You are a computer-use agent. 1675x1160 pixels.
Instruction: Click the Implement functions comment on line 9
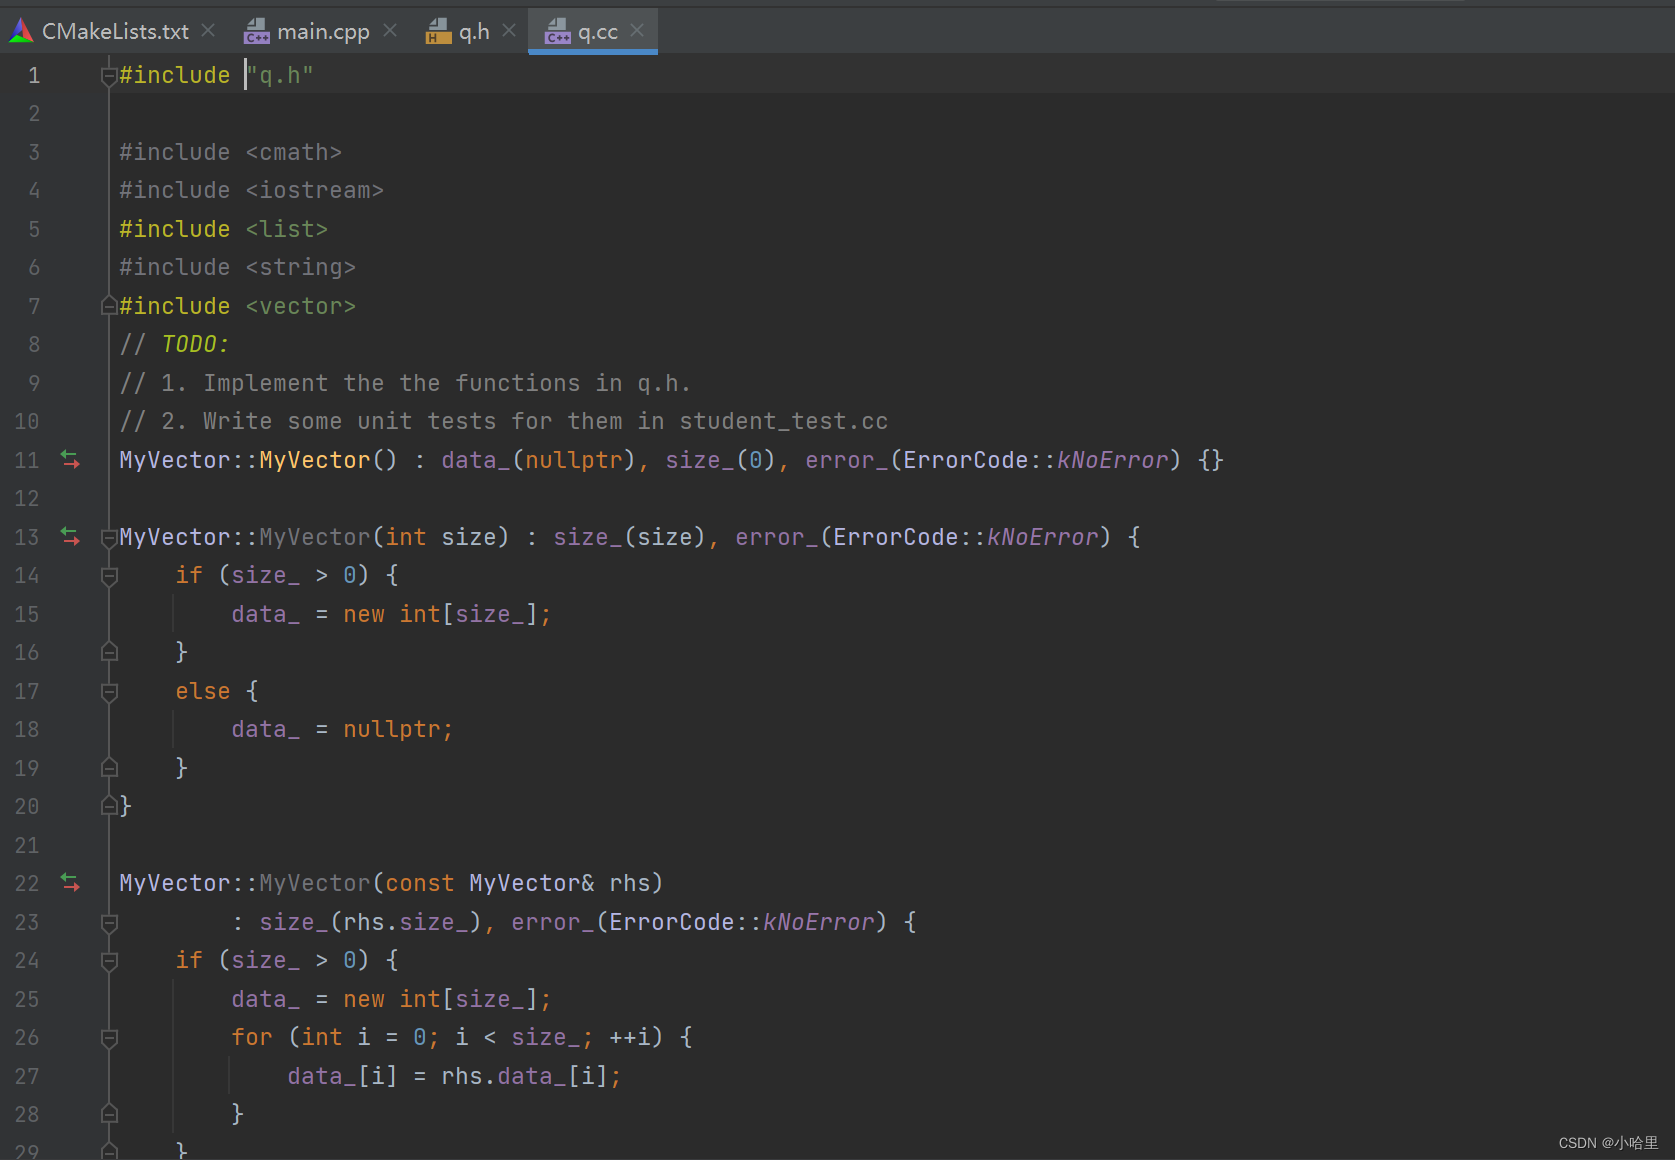[x=405, y=383]
